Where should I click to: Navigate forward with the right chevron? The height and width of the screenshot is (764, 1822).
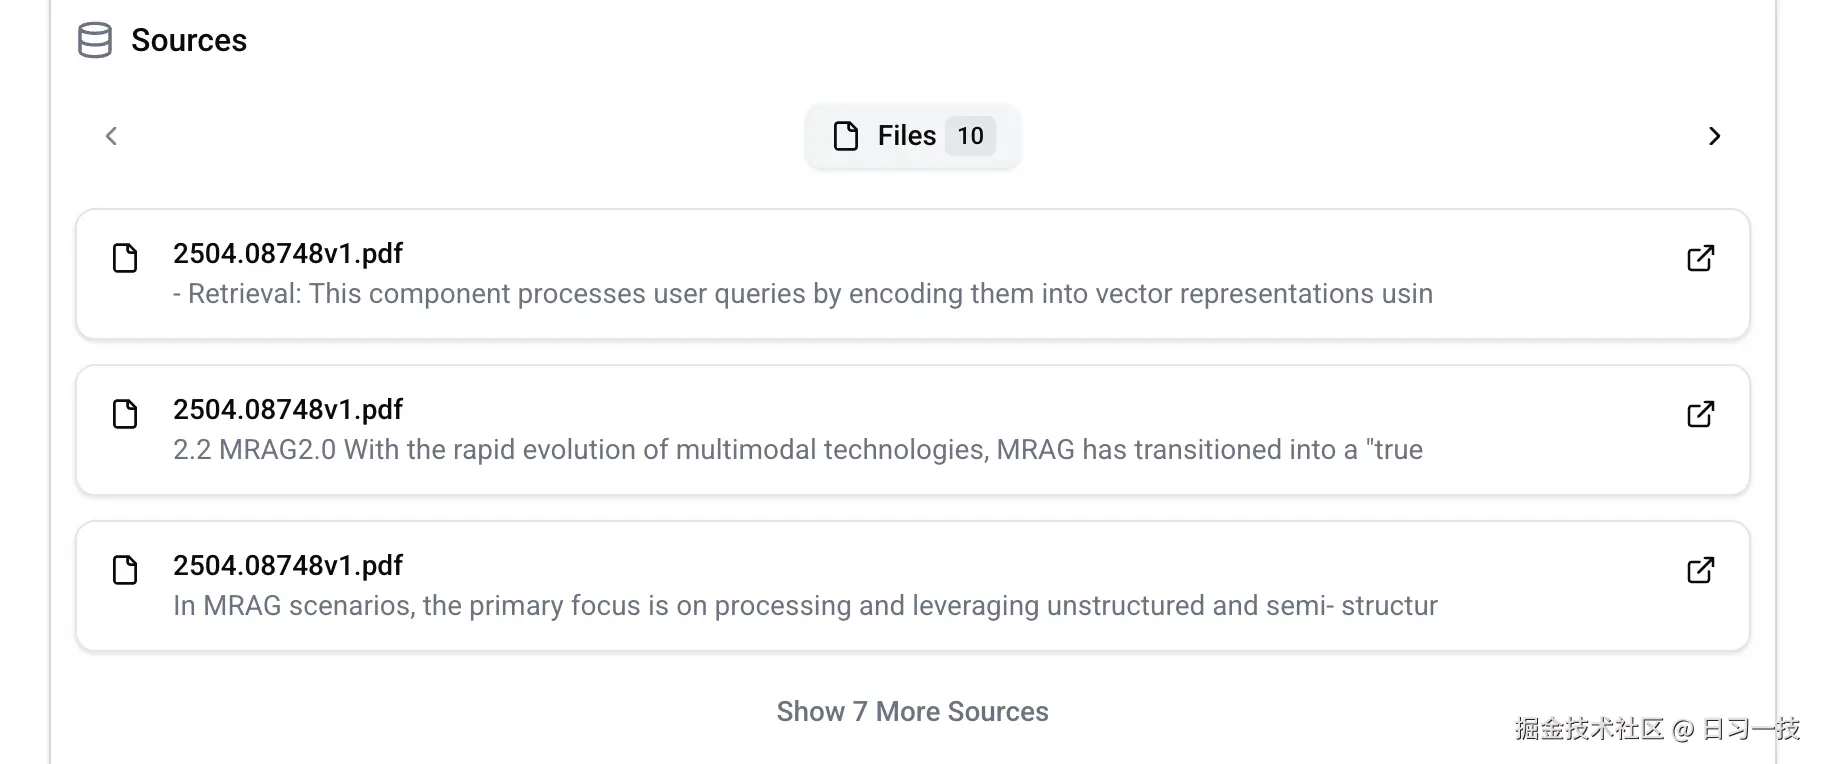(1714, 136)
